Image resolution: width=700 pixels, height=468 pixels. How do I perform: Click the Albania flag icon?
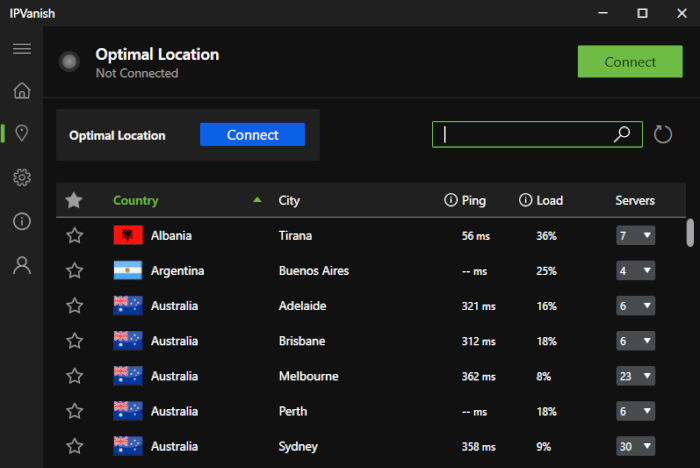pos(128,235)
